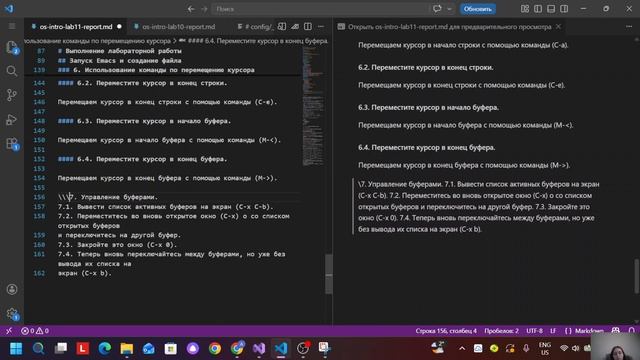This screenshot has width=640, height=360.
Task: Toggle the secondary side bar visibility
Action: click(x=564, y=9)
